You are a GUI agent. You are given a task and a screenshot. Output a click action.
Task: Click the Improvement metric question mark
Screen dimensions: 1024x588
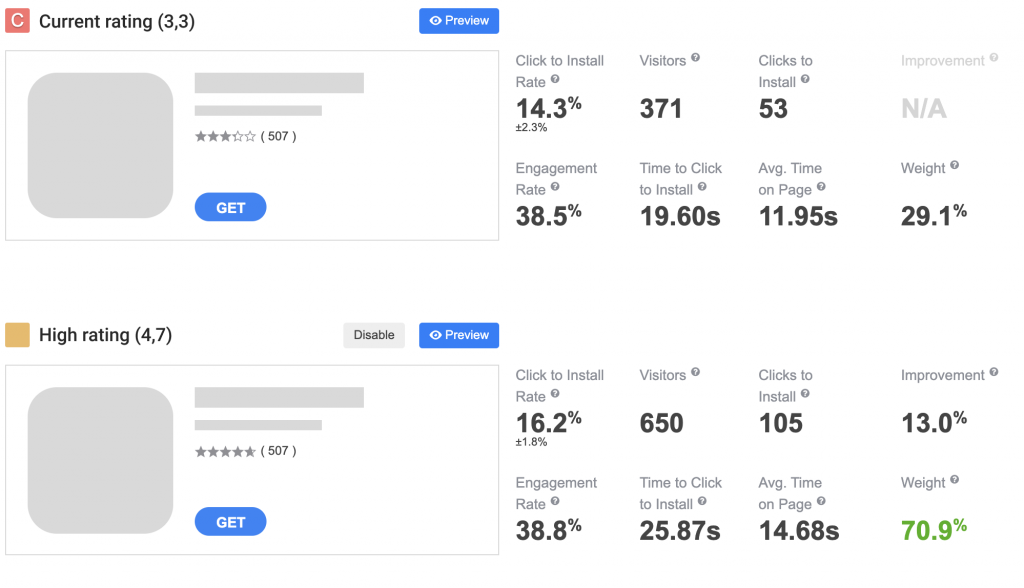(x=995, y=60)
